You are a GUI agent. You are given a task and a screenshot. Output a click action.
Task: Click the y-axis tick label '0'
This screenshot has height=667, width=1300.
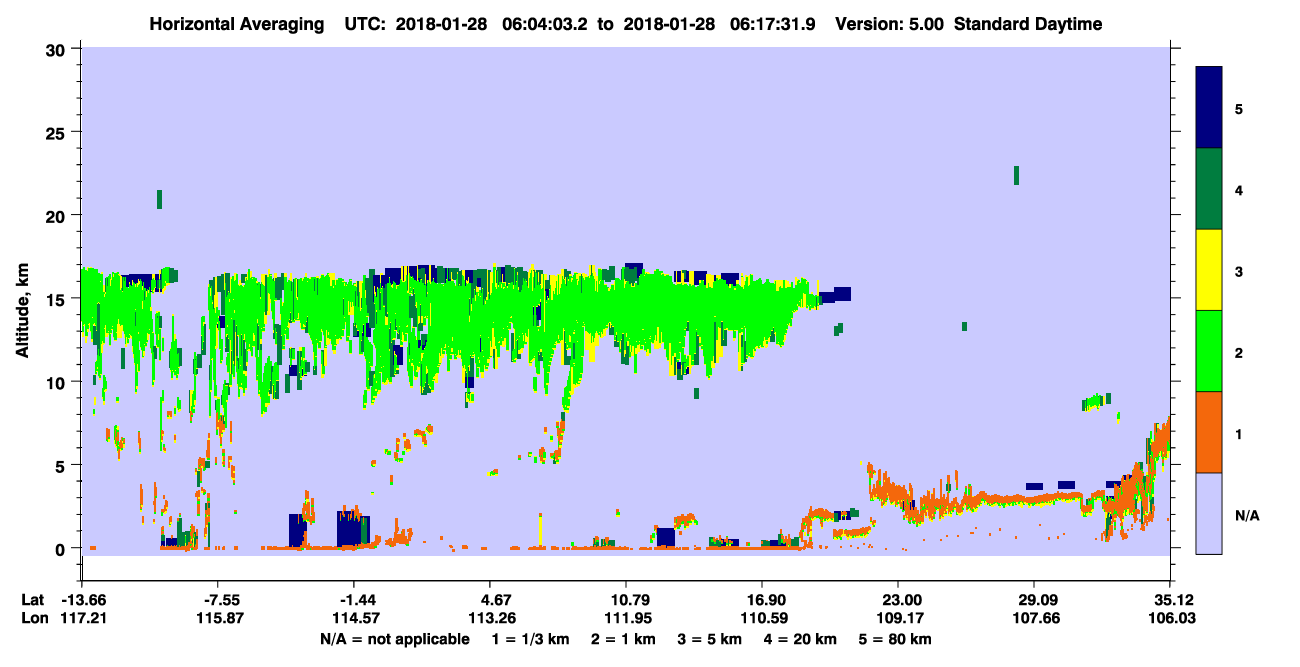click(x=62, y=548)
